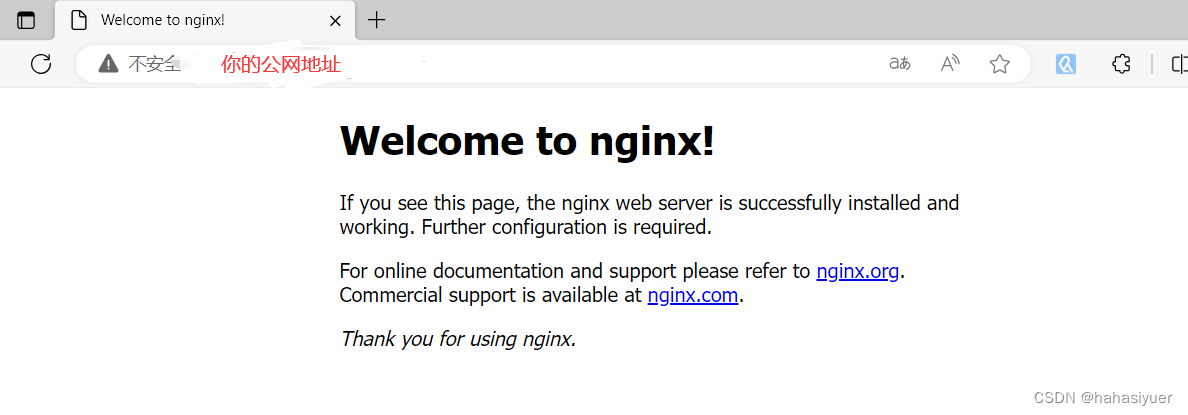Click the Further configuration is required text

(567, 226)
